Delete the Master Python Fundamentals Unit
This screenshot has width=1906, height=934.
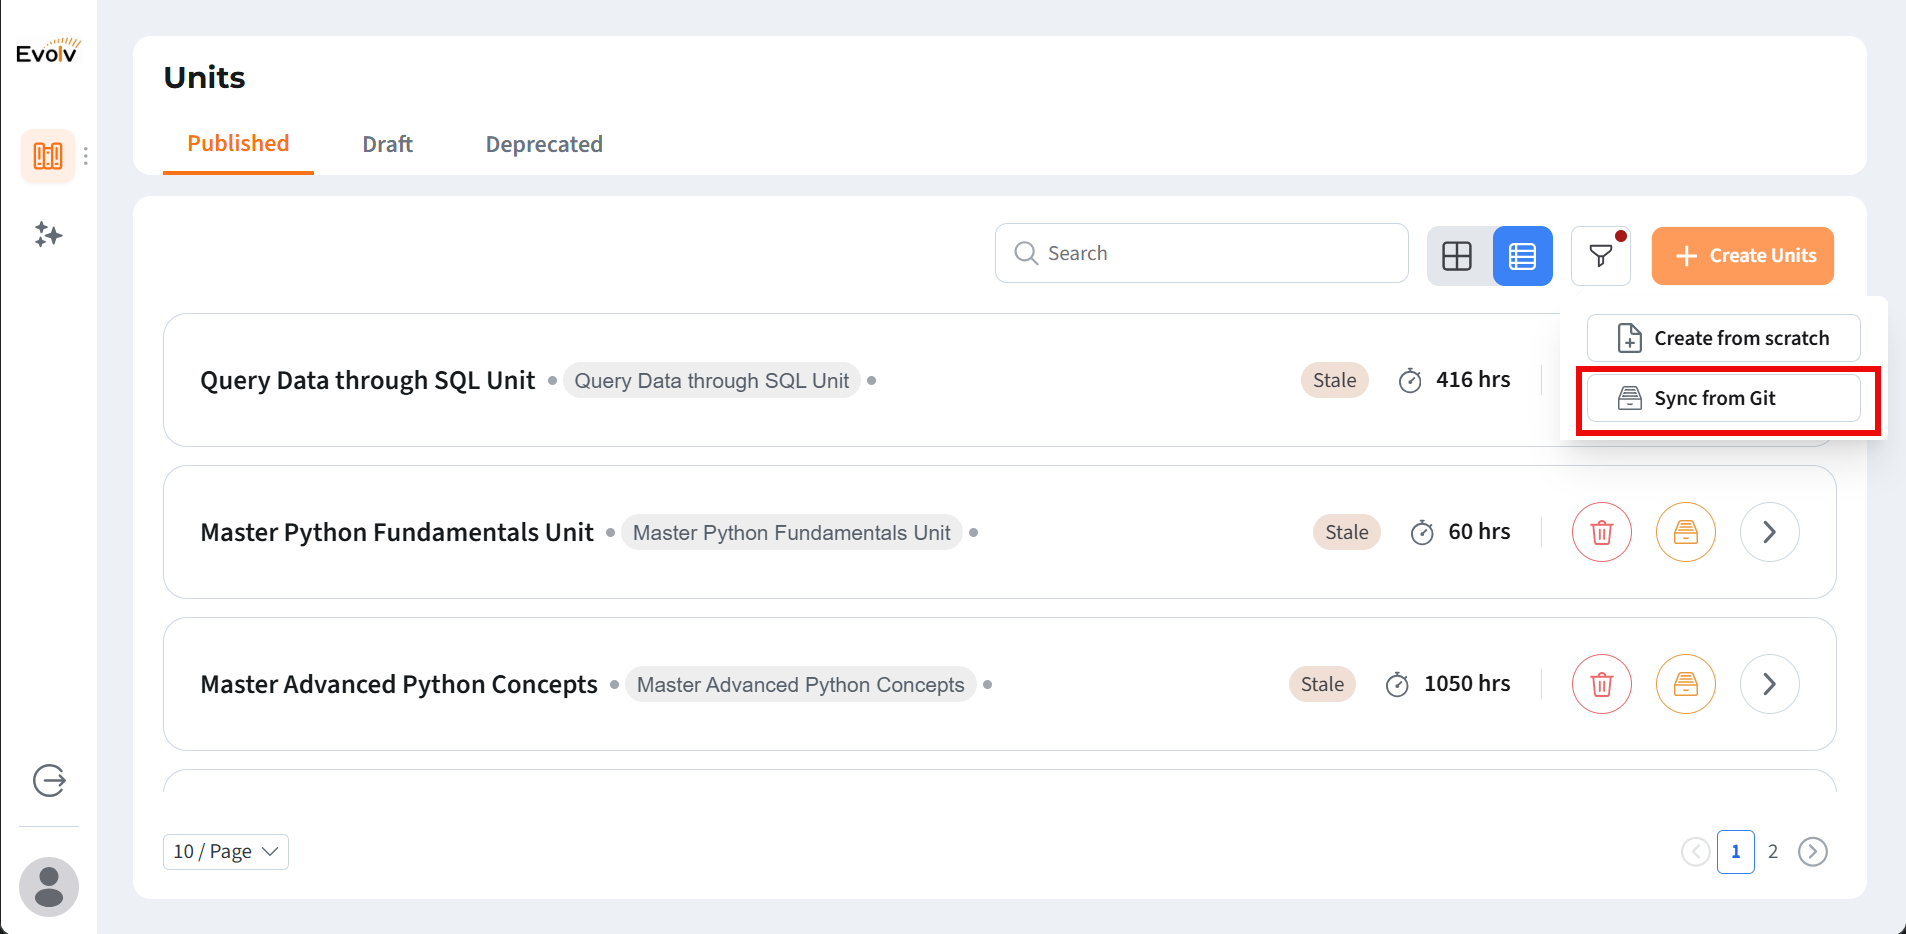[1601, 532]
